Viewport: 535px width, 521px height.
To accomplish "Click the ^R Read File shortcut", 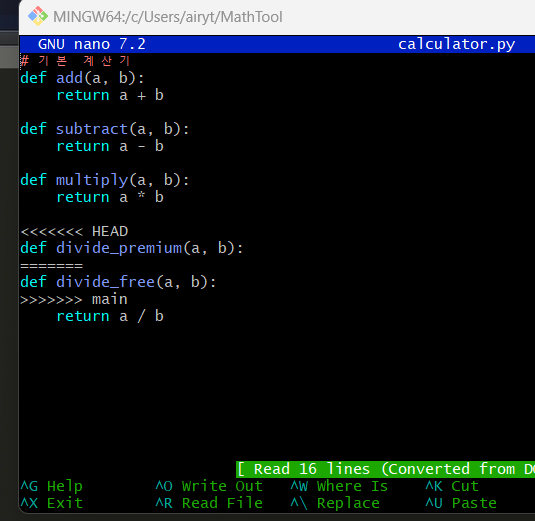I will pos(209,503).
